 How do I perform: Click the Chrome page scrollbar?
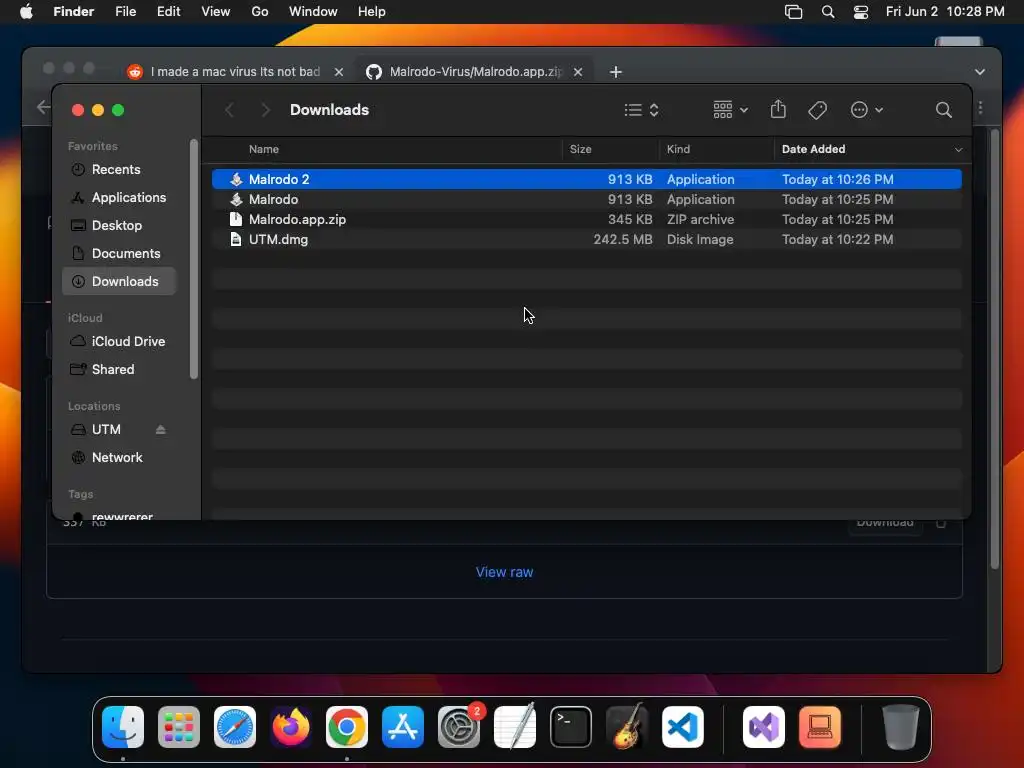995,349
